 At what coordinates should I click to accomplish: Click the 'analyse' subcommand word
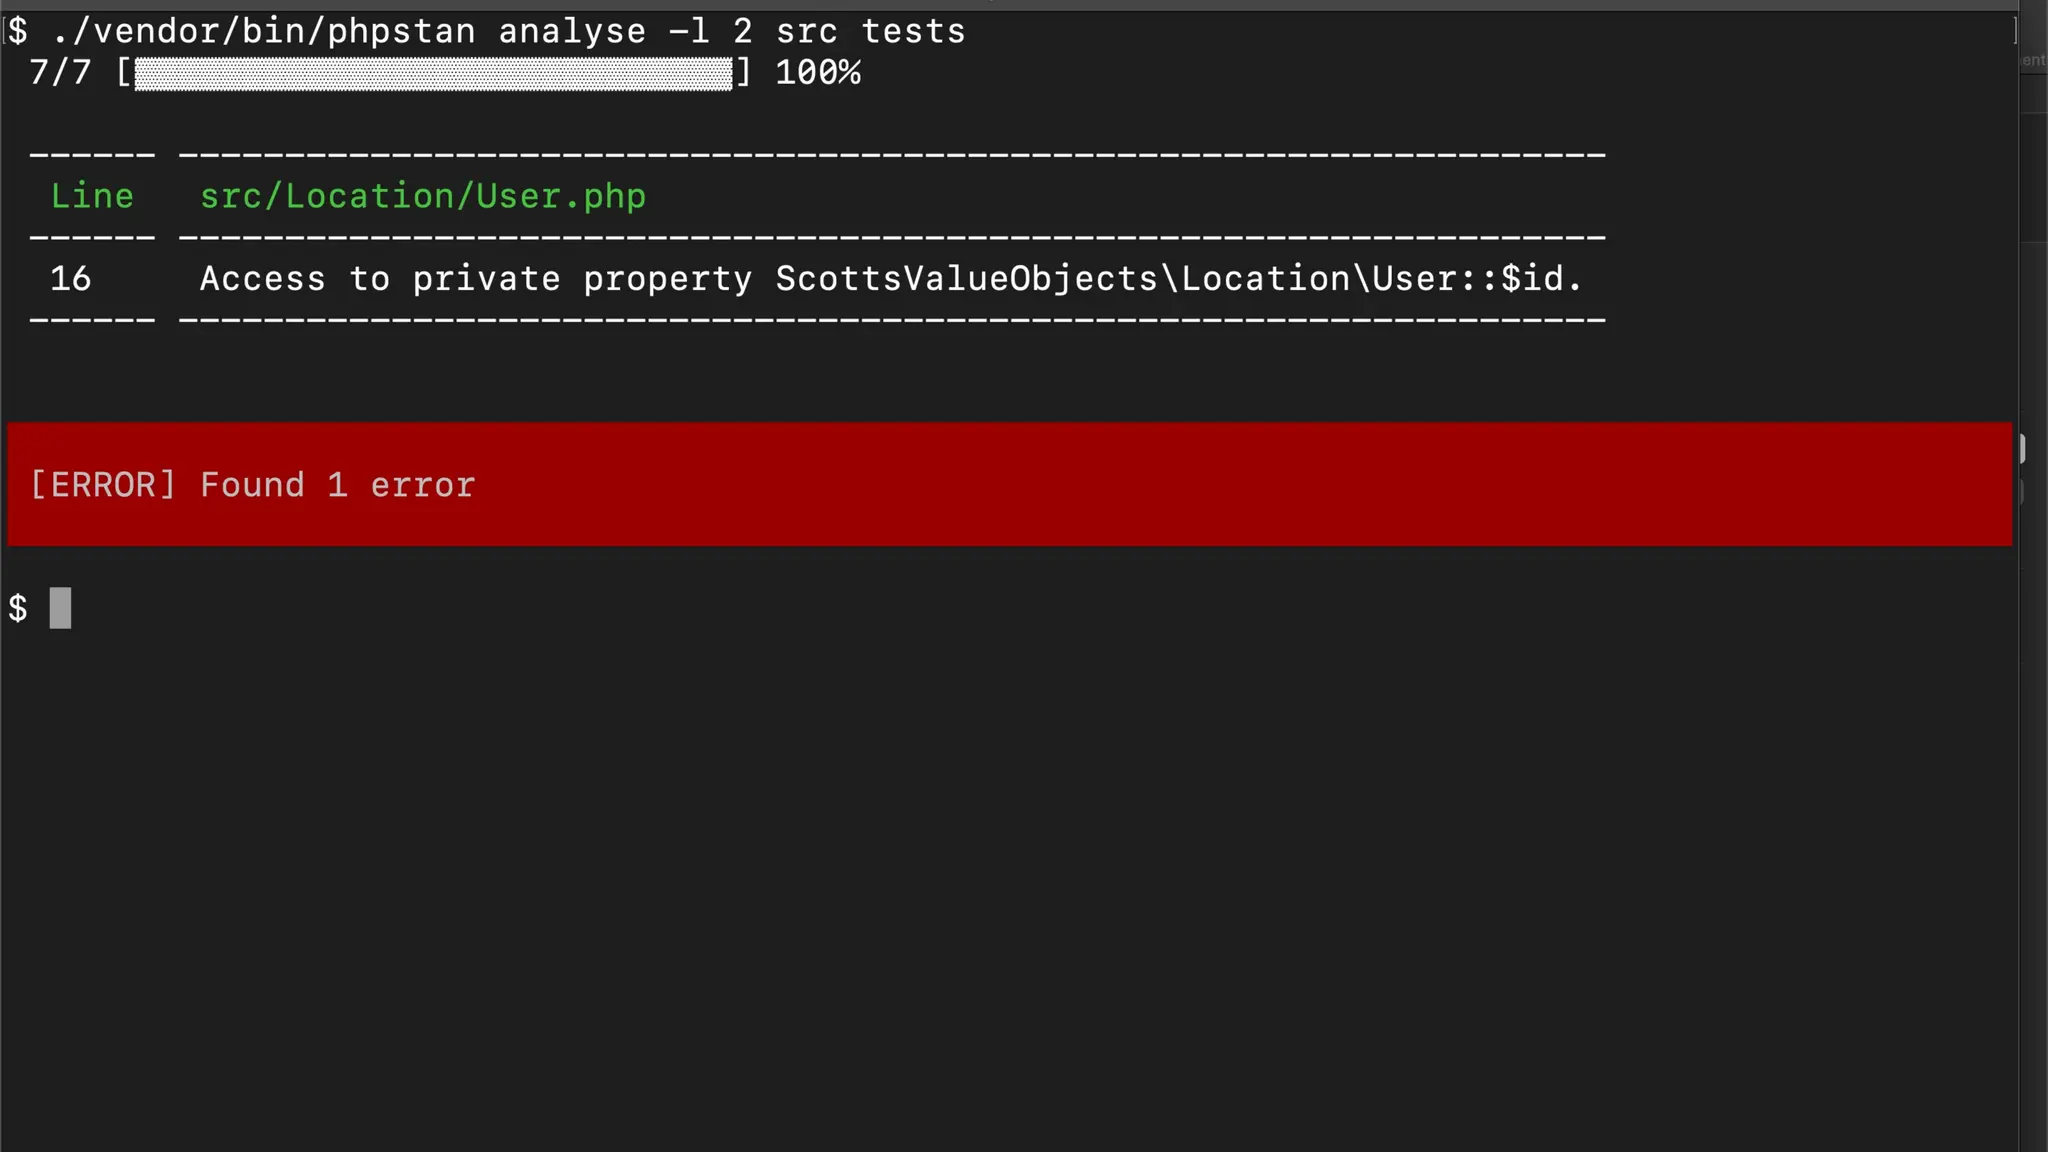(x=572, y=32)
